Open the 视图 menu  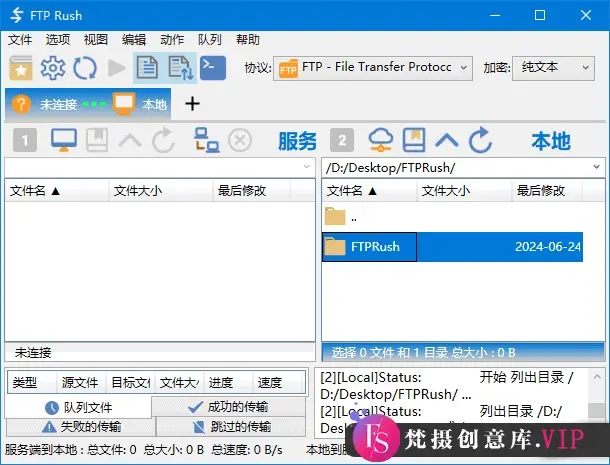point(96,39)
